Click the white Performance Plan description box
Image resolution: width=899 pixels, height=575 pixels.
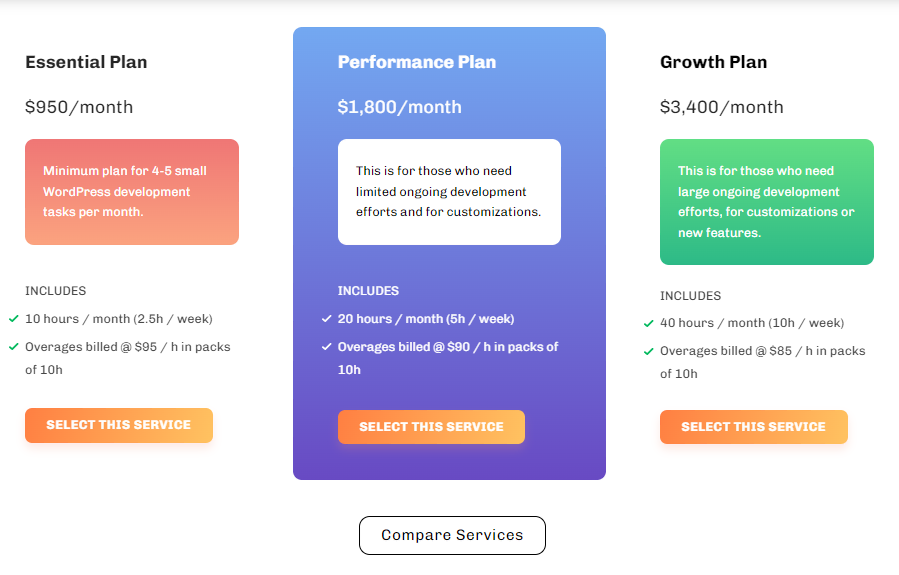point(449,192)
